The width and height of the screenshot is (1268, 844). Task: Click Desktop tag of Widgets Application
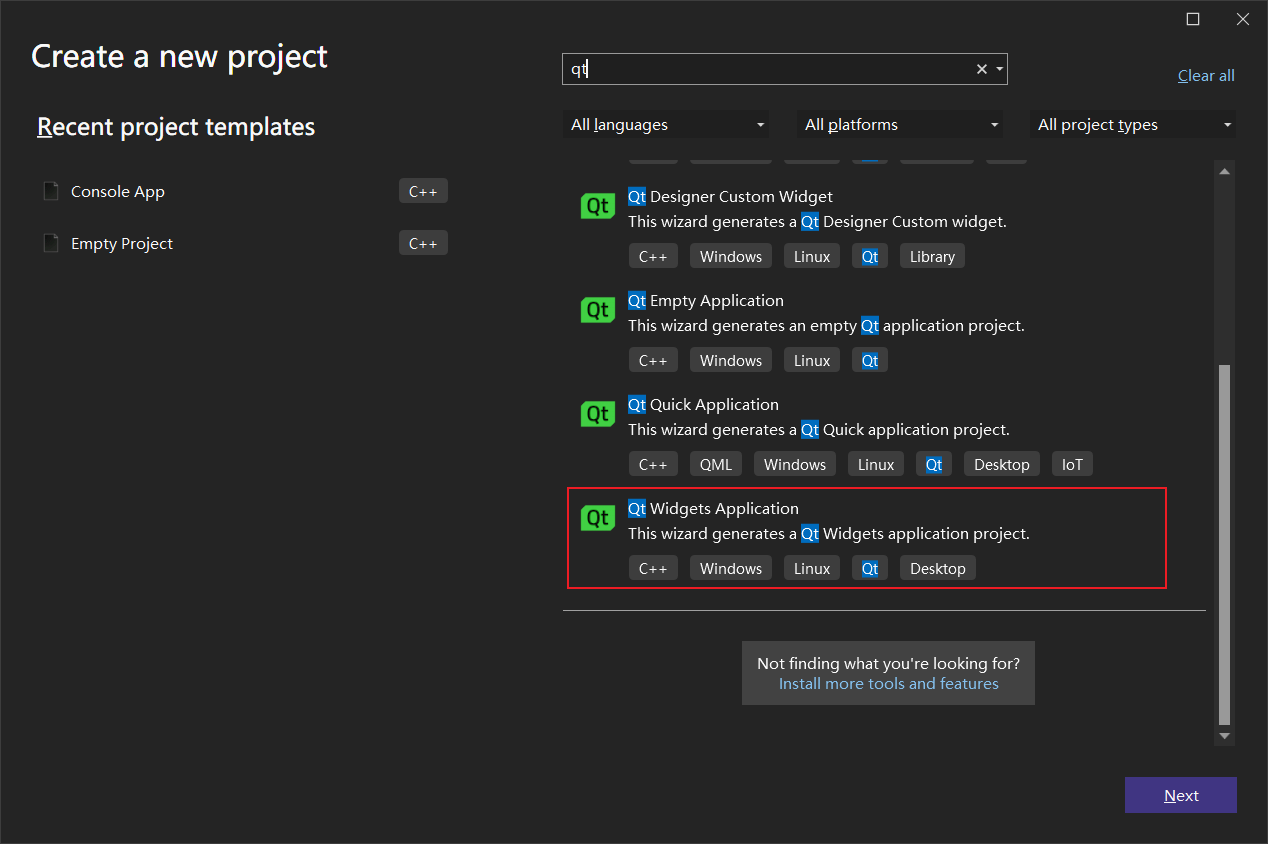[938, 568]
